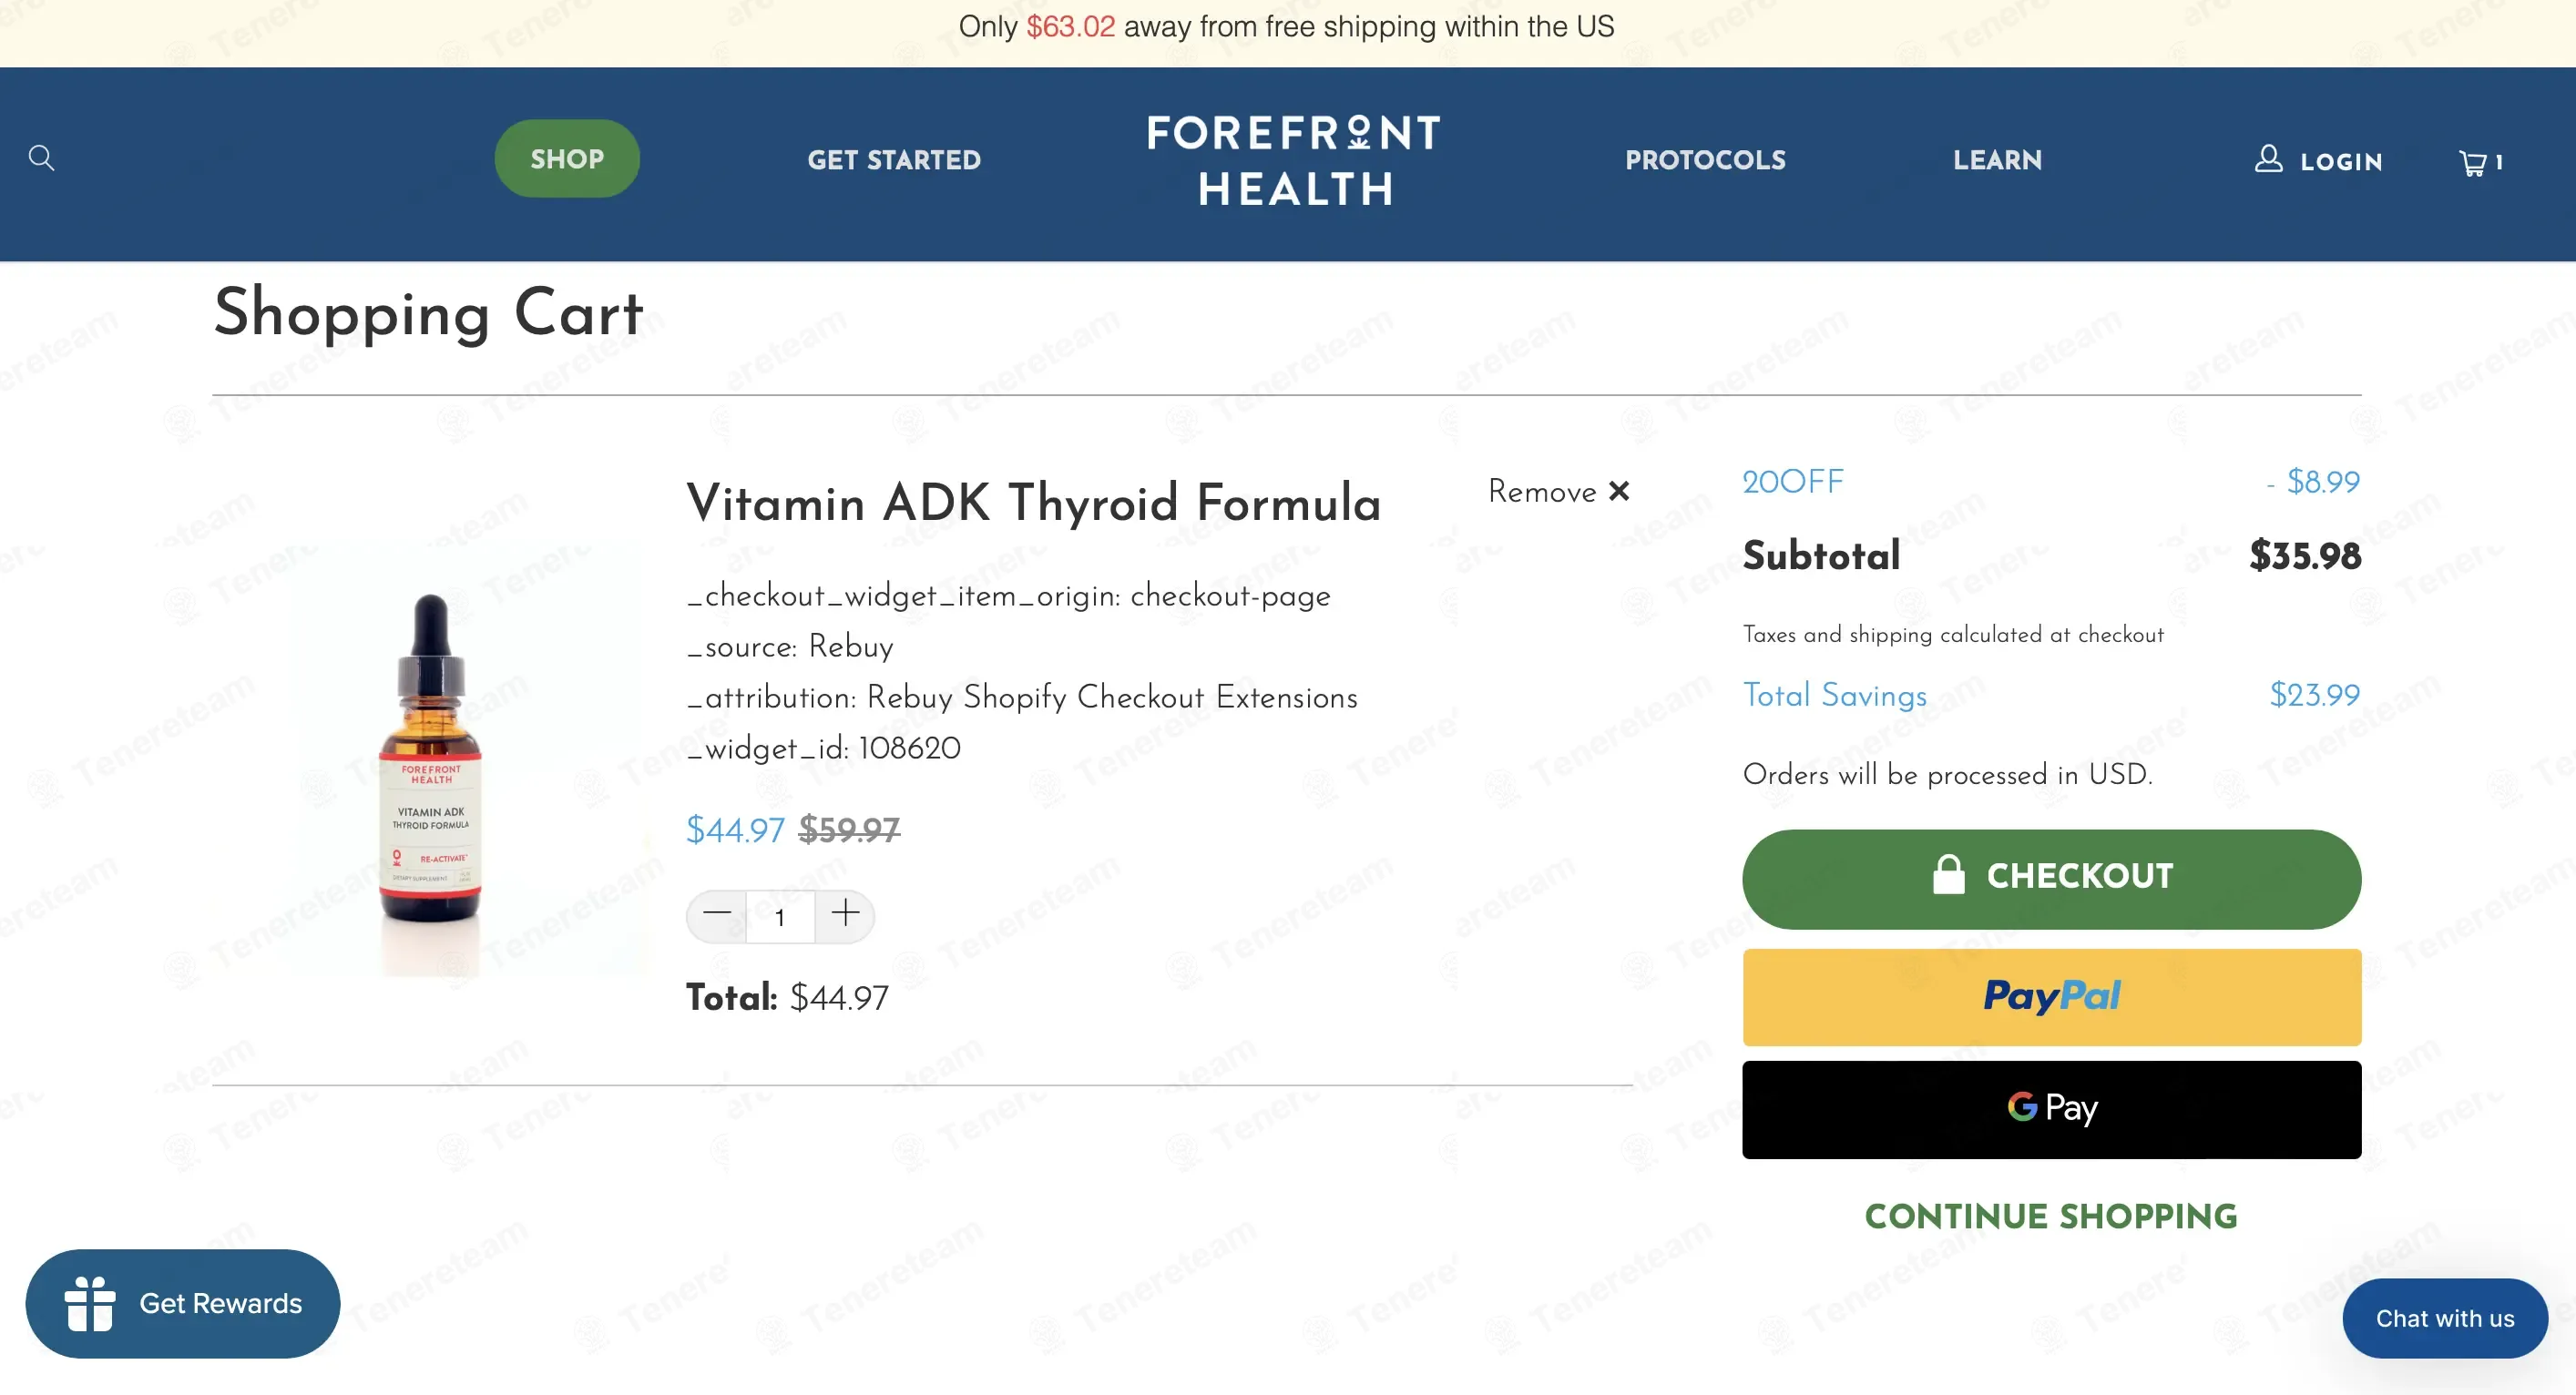Screen dimensions: 2576x1395
Task: Open the shopping cart icon
Action: coord(2472,162)
